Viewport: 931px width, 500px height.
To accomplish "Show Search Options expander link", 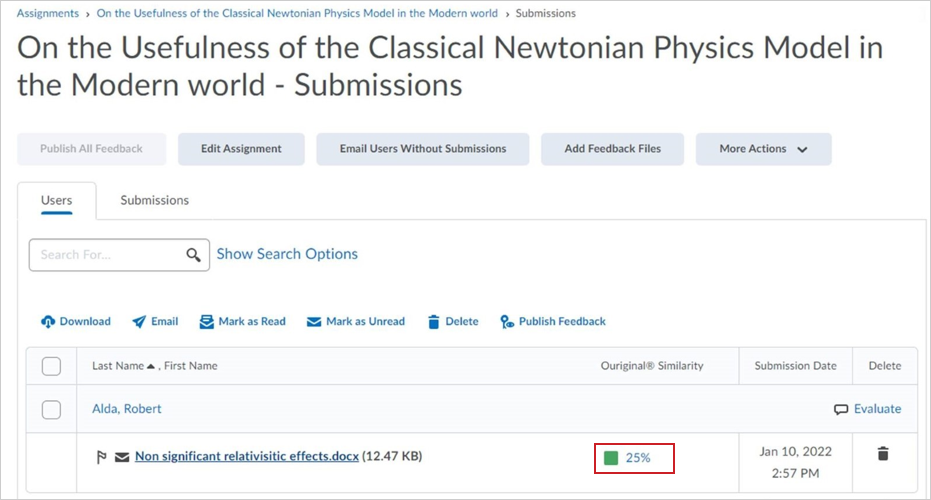I will click(287, 254).
